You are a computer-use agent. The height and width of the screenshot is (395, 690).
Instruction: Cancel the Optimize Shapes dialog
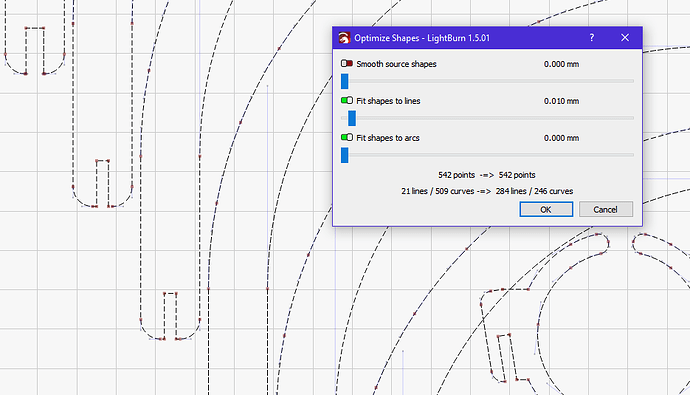click(606, 209)
